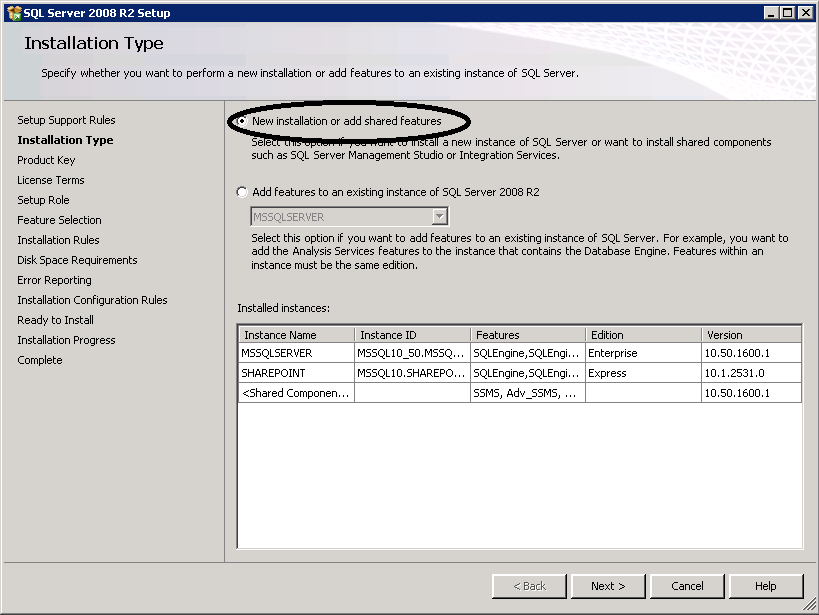Viewport: 819px width, 615px height.
Task: Click the window resize grip corner
Action: (x=809, y=605)
